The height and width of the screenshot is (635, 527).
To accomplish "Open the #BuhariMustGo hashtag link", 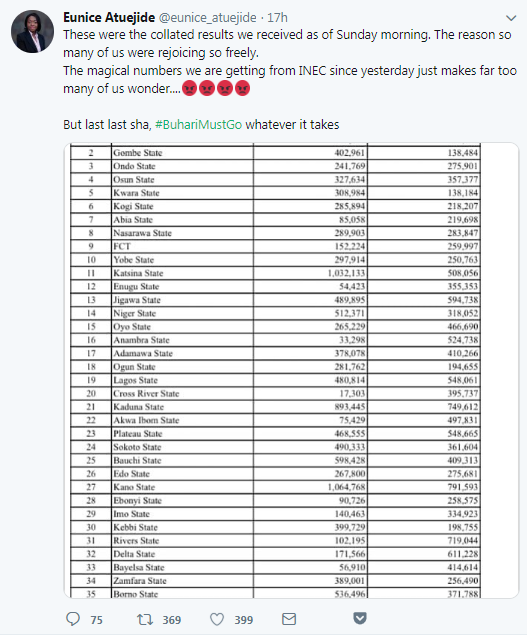I will [x=198, y=124].
